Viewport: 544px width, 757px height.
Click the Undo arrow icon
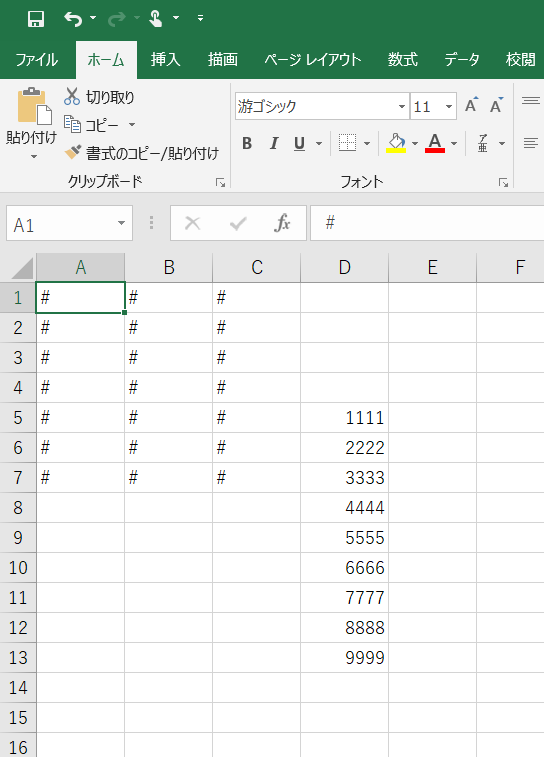tap(73, 19)
